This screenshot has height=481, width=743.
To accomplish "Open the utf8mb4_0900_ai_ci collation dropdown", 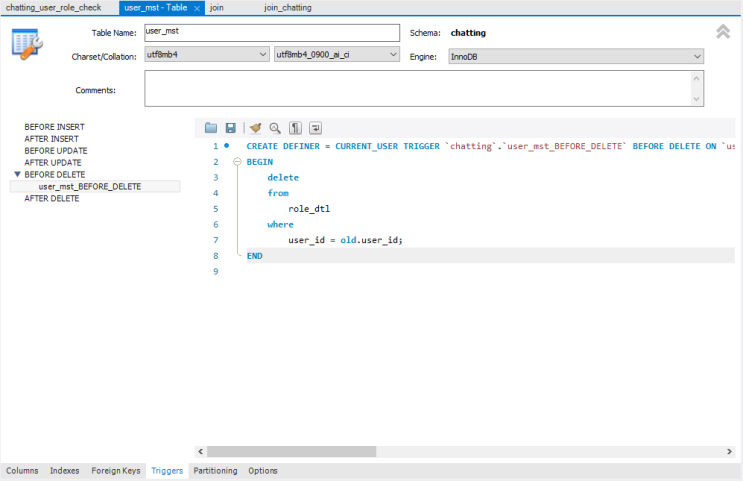I will pos(337,54).
